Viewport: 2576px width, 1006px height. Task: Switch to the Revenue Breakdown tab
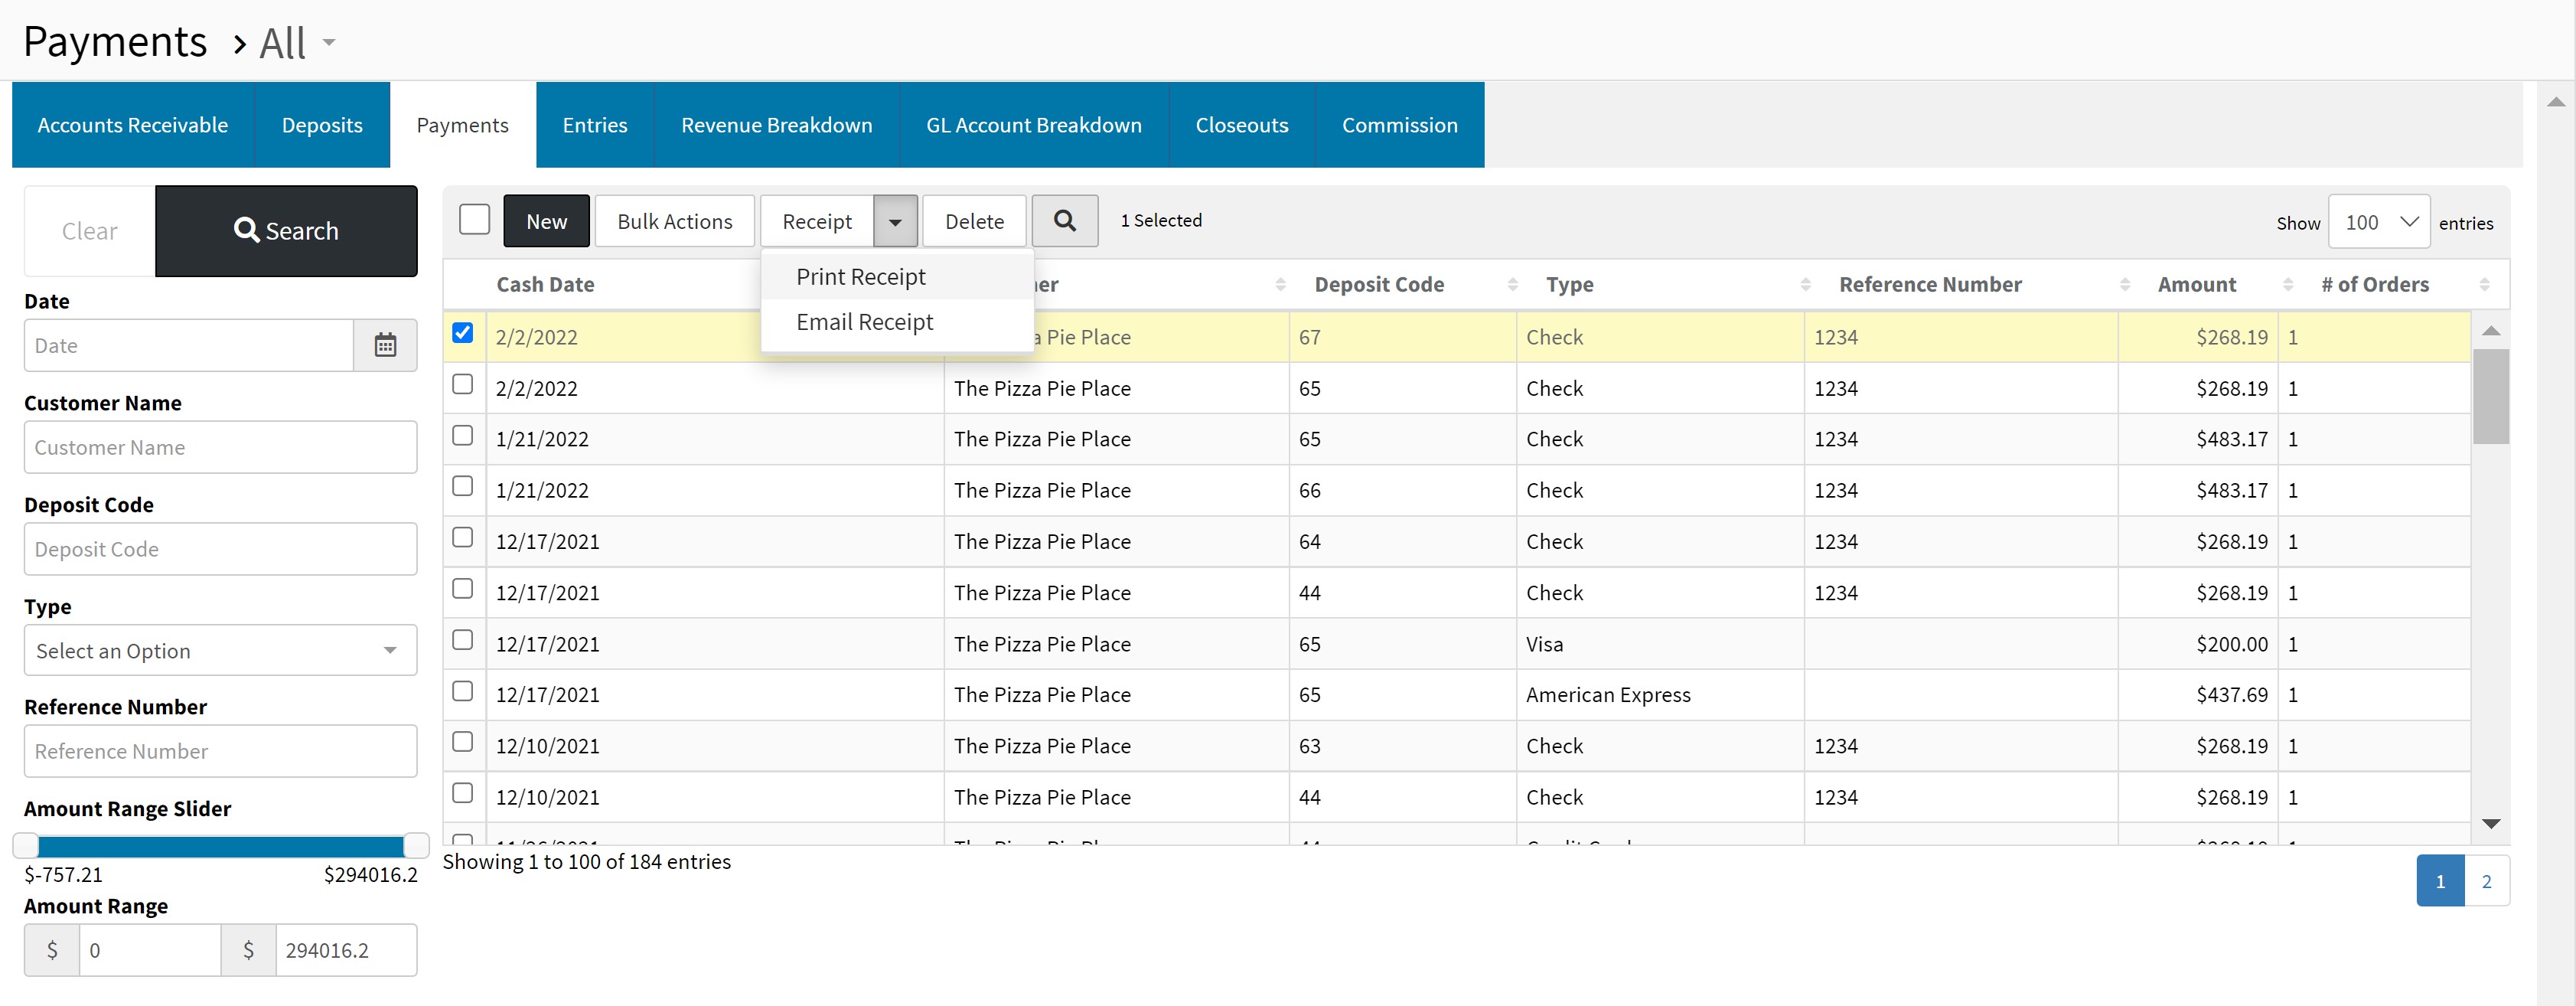click(x=776, y=125)
